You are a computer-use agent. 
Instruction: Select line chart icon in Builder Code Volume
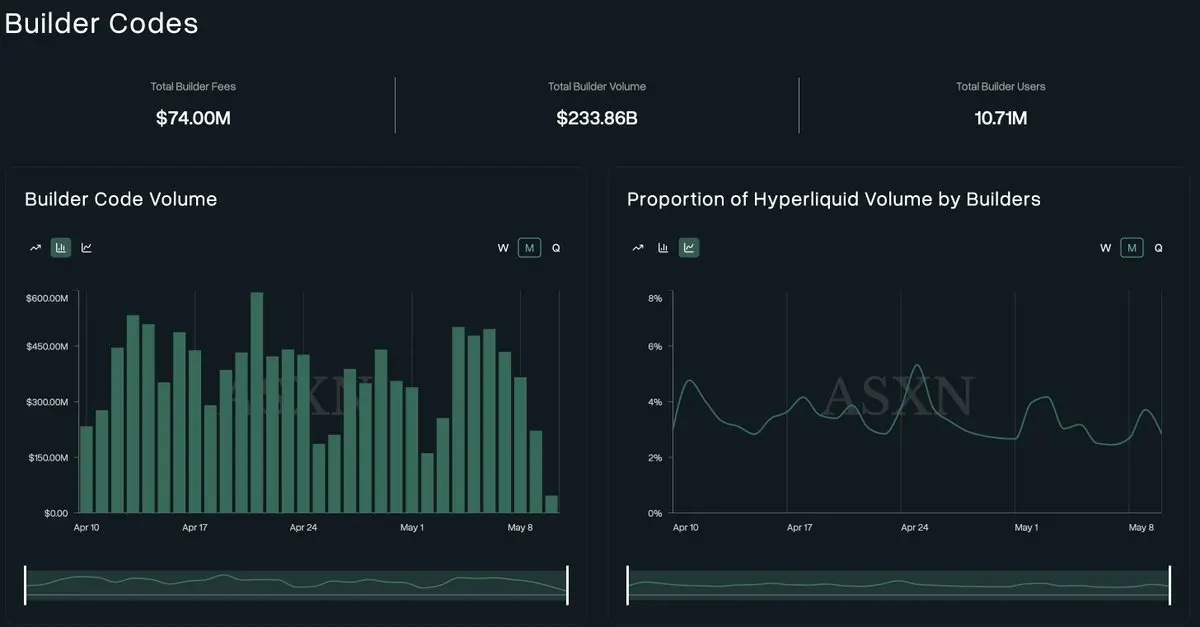(87, 248)
